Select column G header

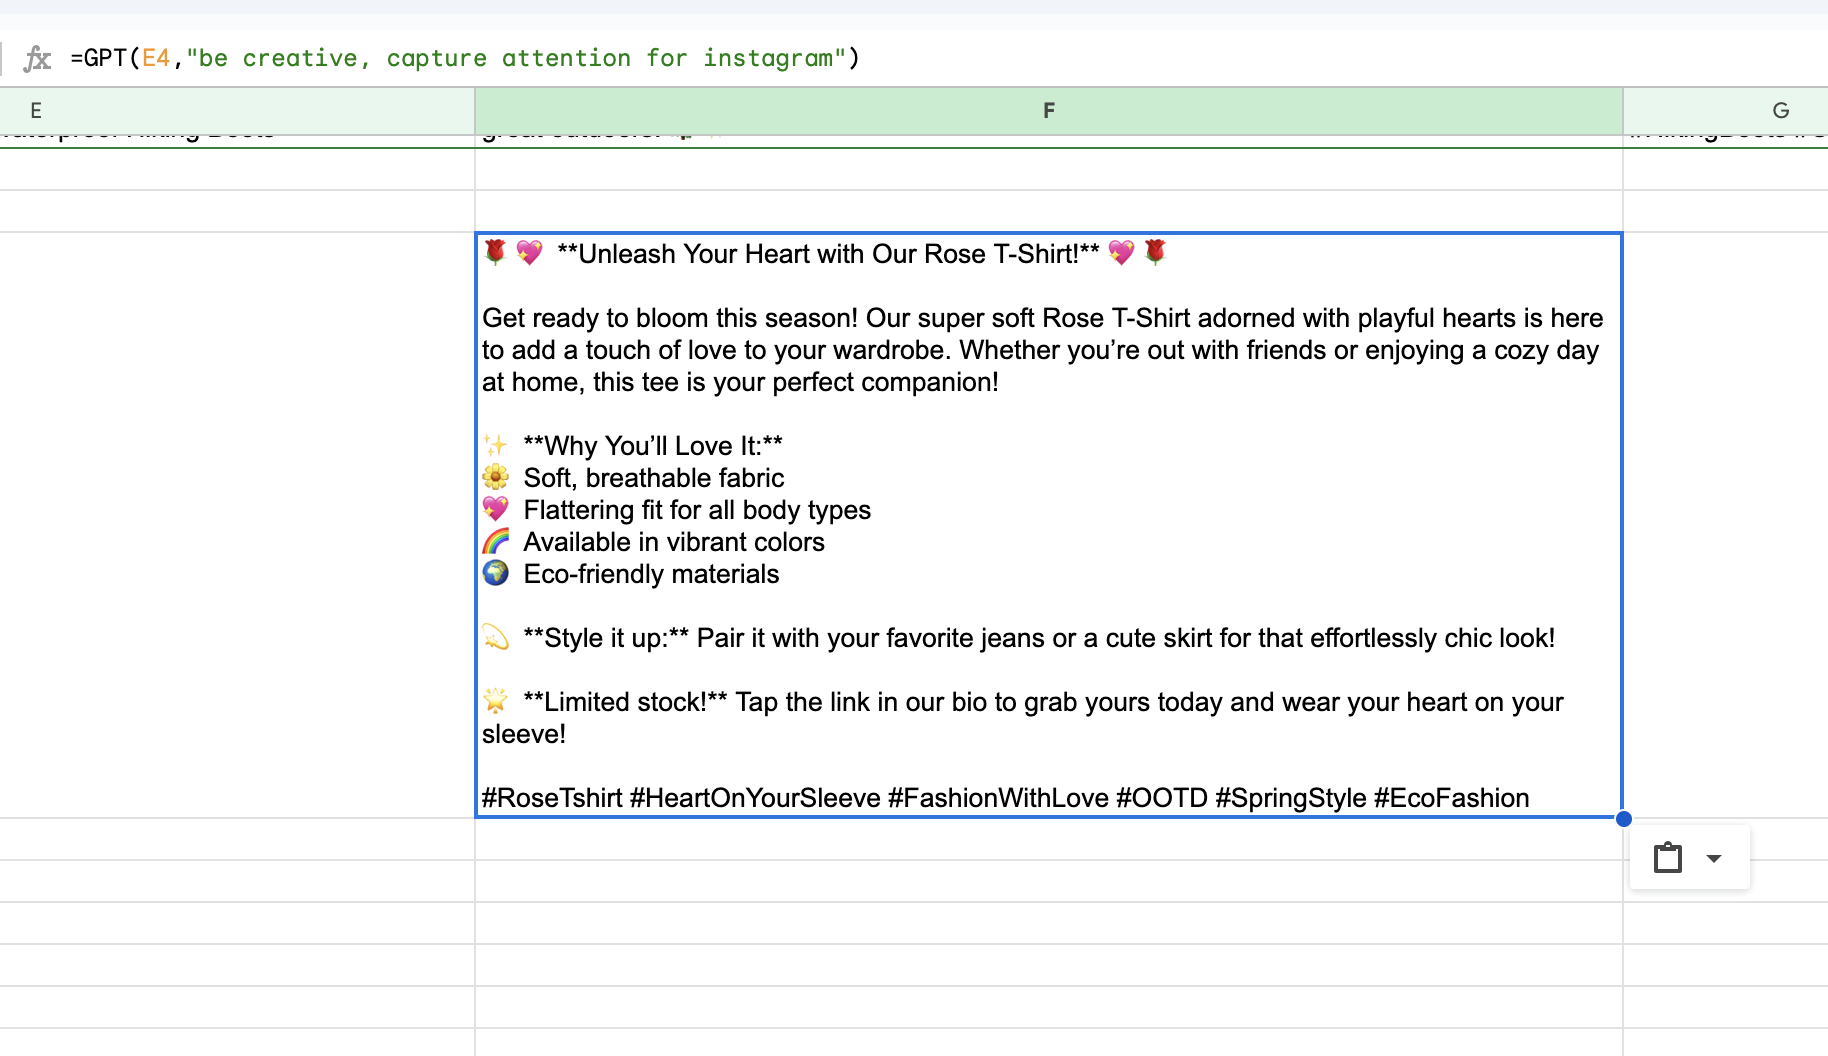pos(1726,111)
